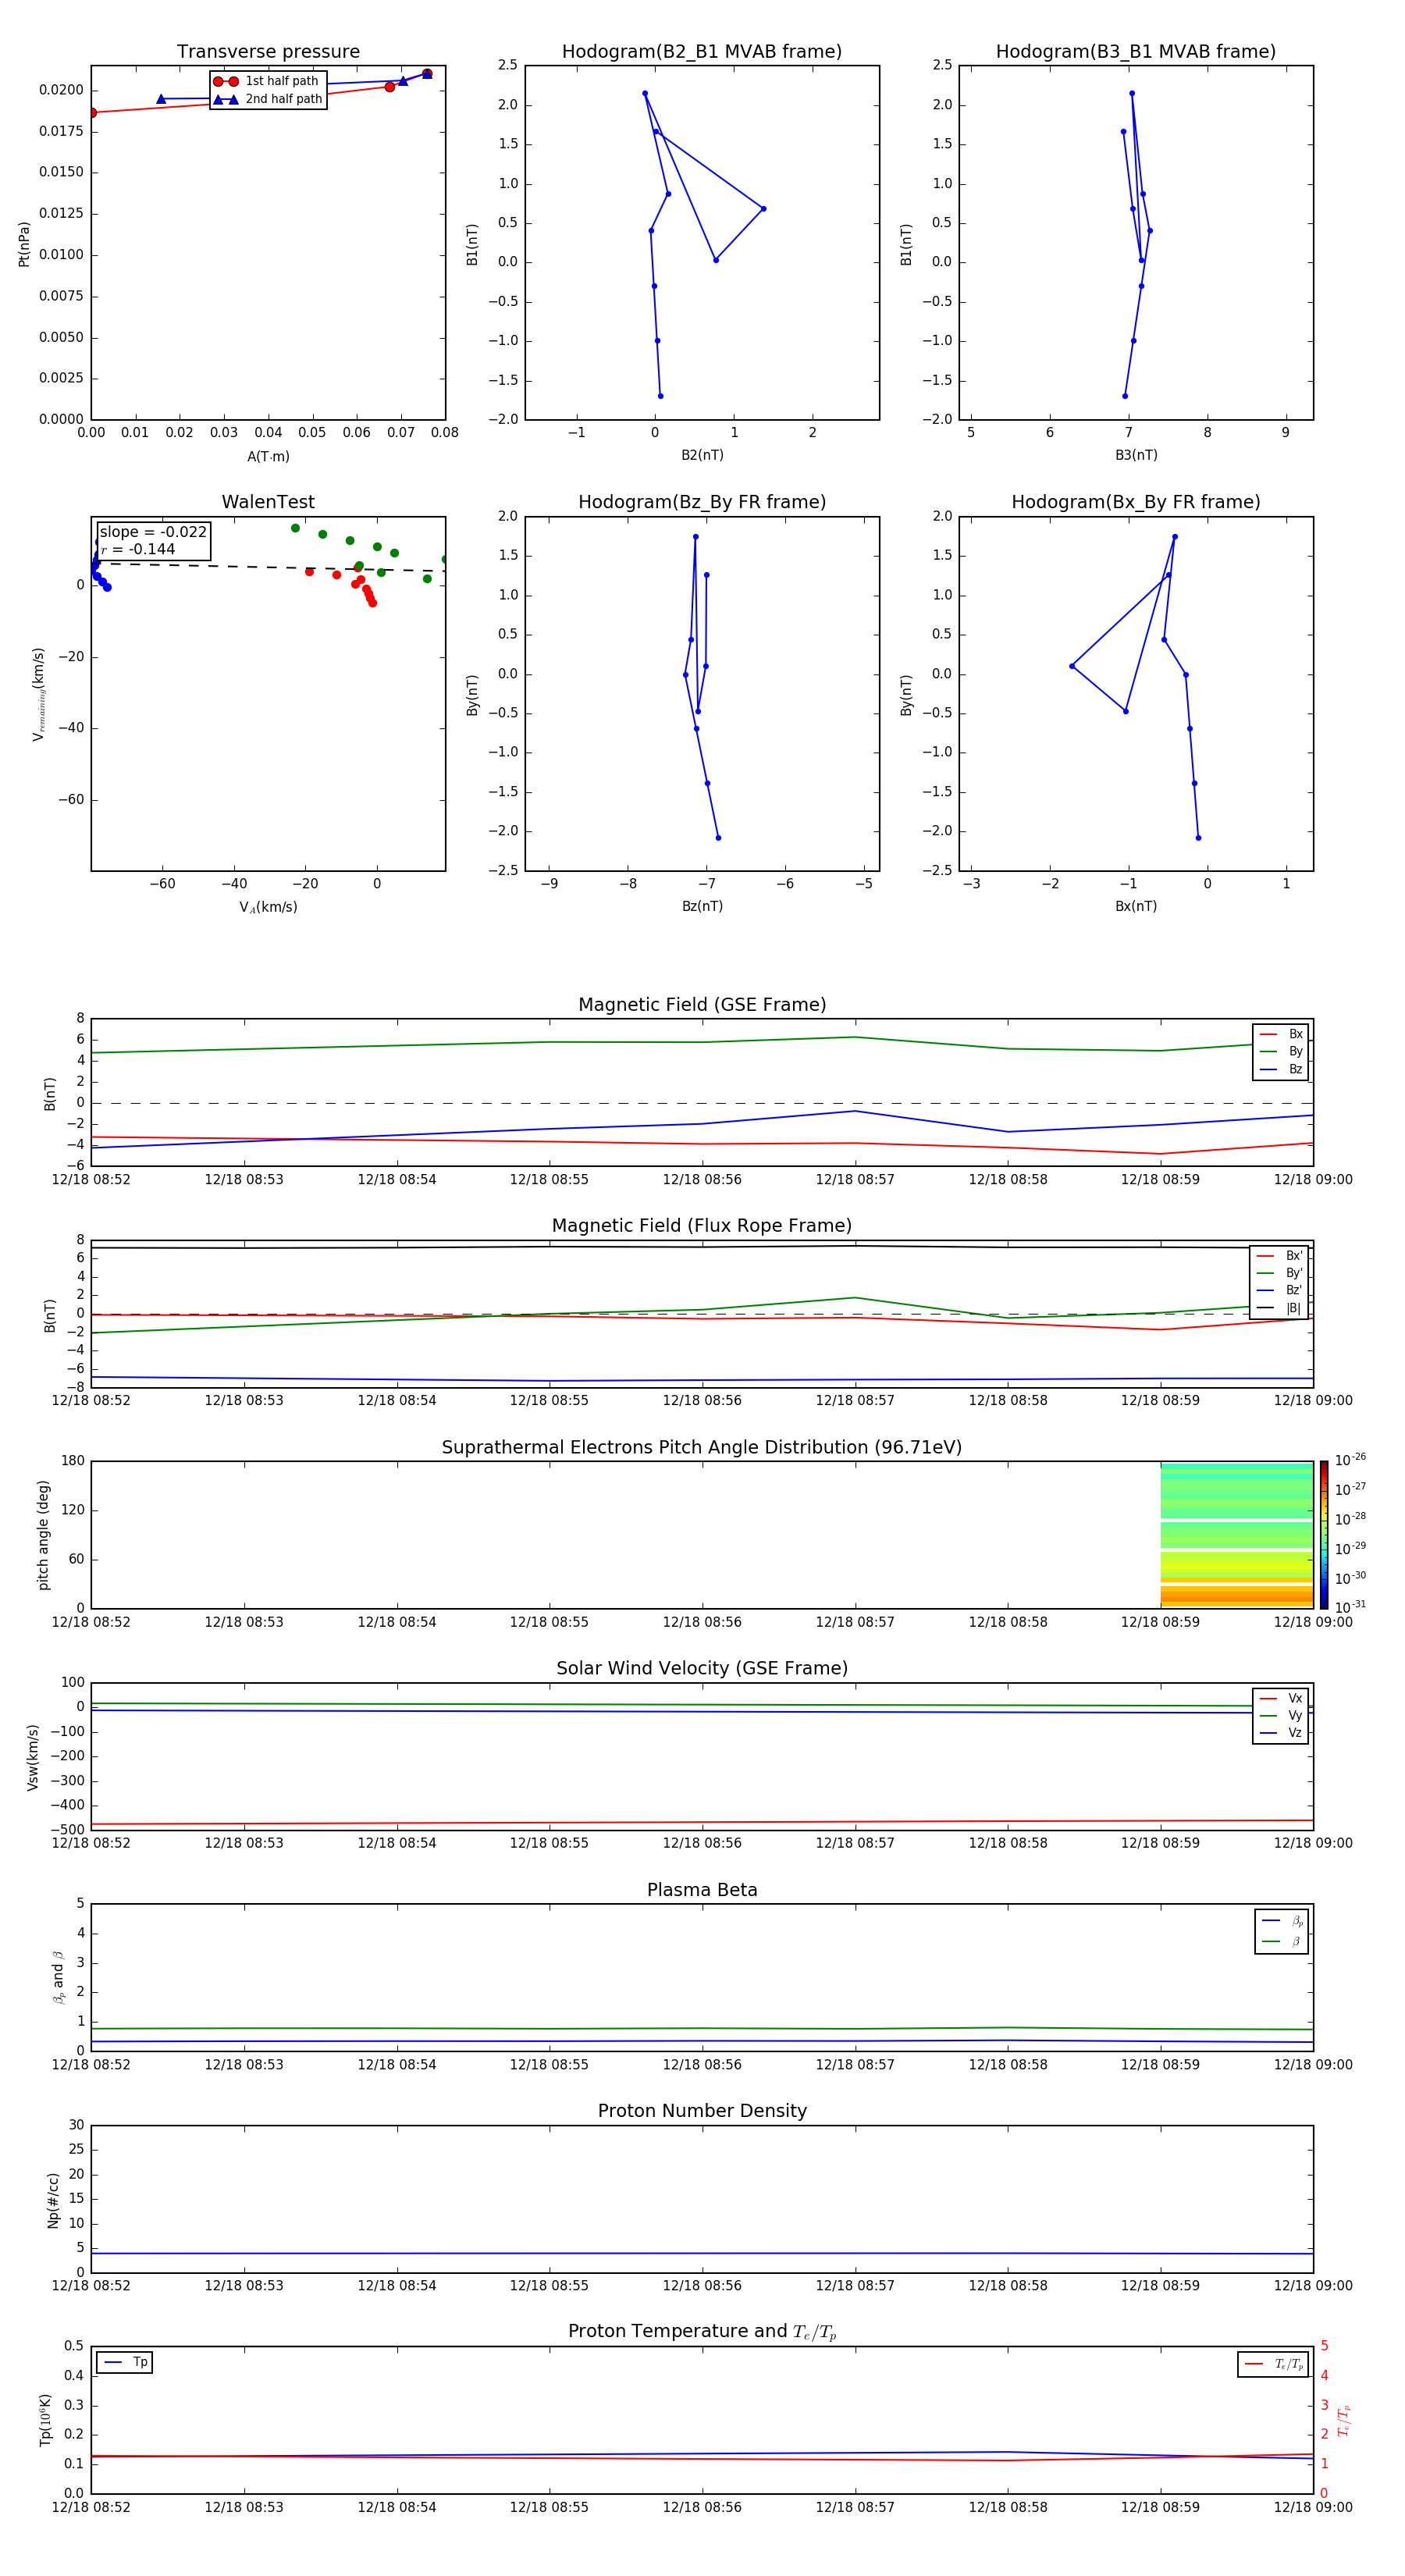Screen dimensions: 1405x2576
Task: Select the 'Te/Tp' legend entry
Action: click(x=1273, y=2365)
